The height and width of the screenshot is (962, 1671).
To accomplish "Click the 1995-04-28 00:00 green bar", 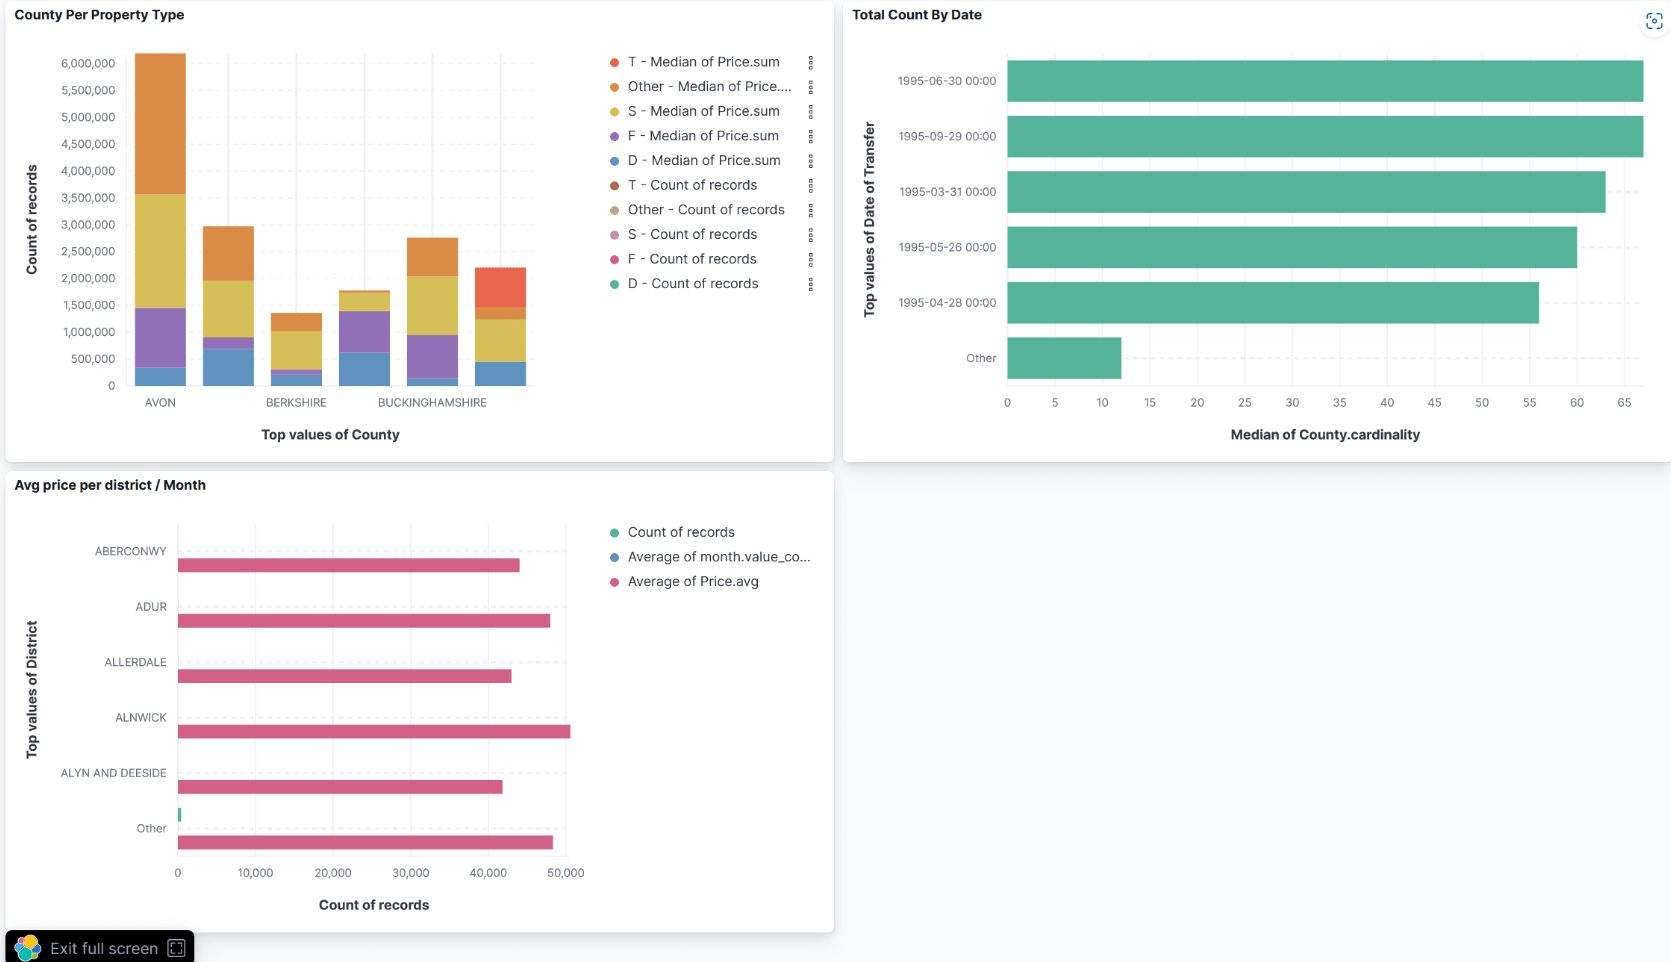I will (x=1273, y=303).
